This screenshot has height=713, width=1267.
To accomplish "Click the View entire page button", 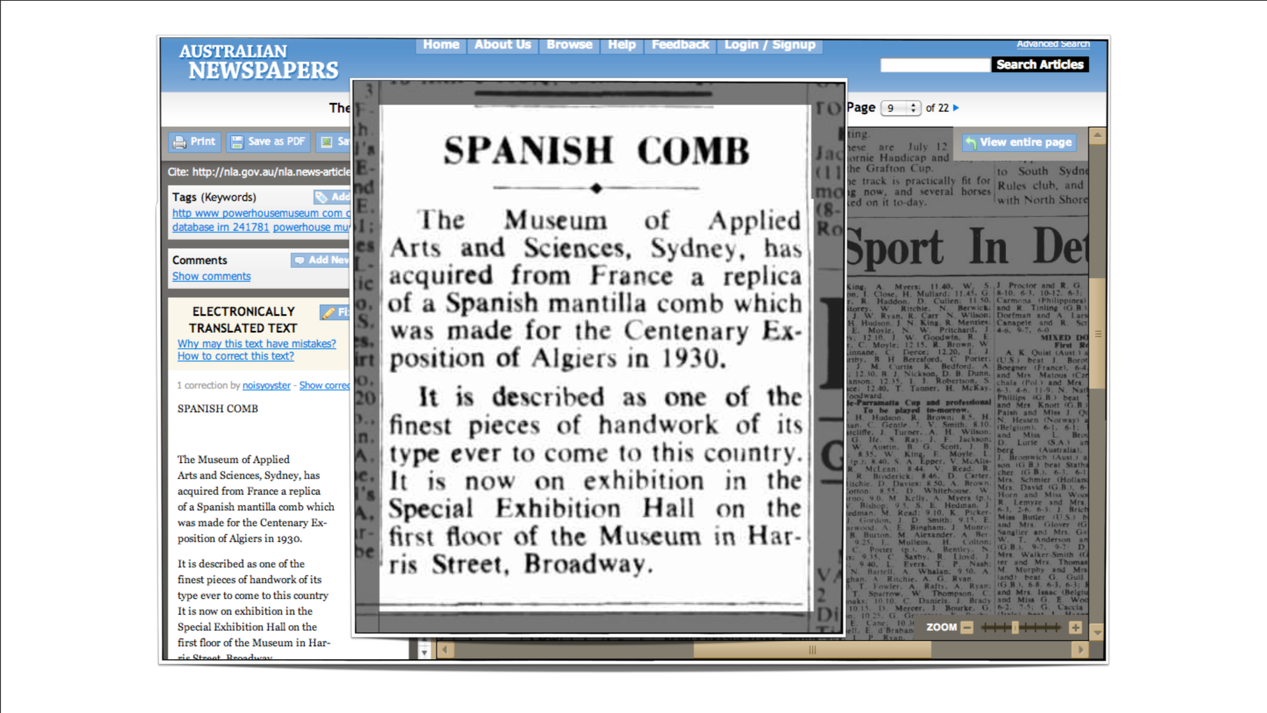I will 1018,143.
